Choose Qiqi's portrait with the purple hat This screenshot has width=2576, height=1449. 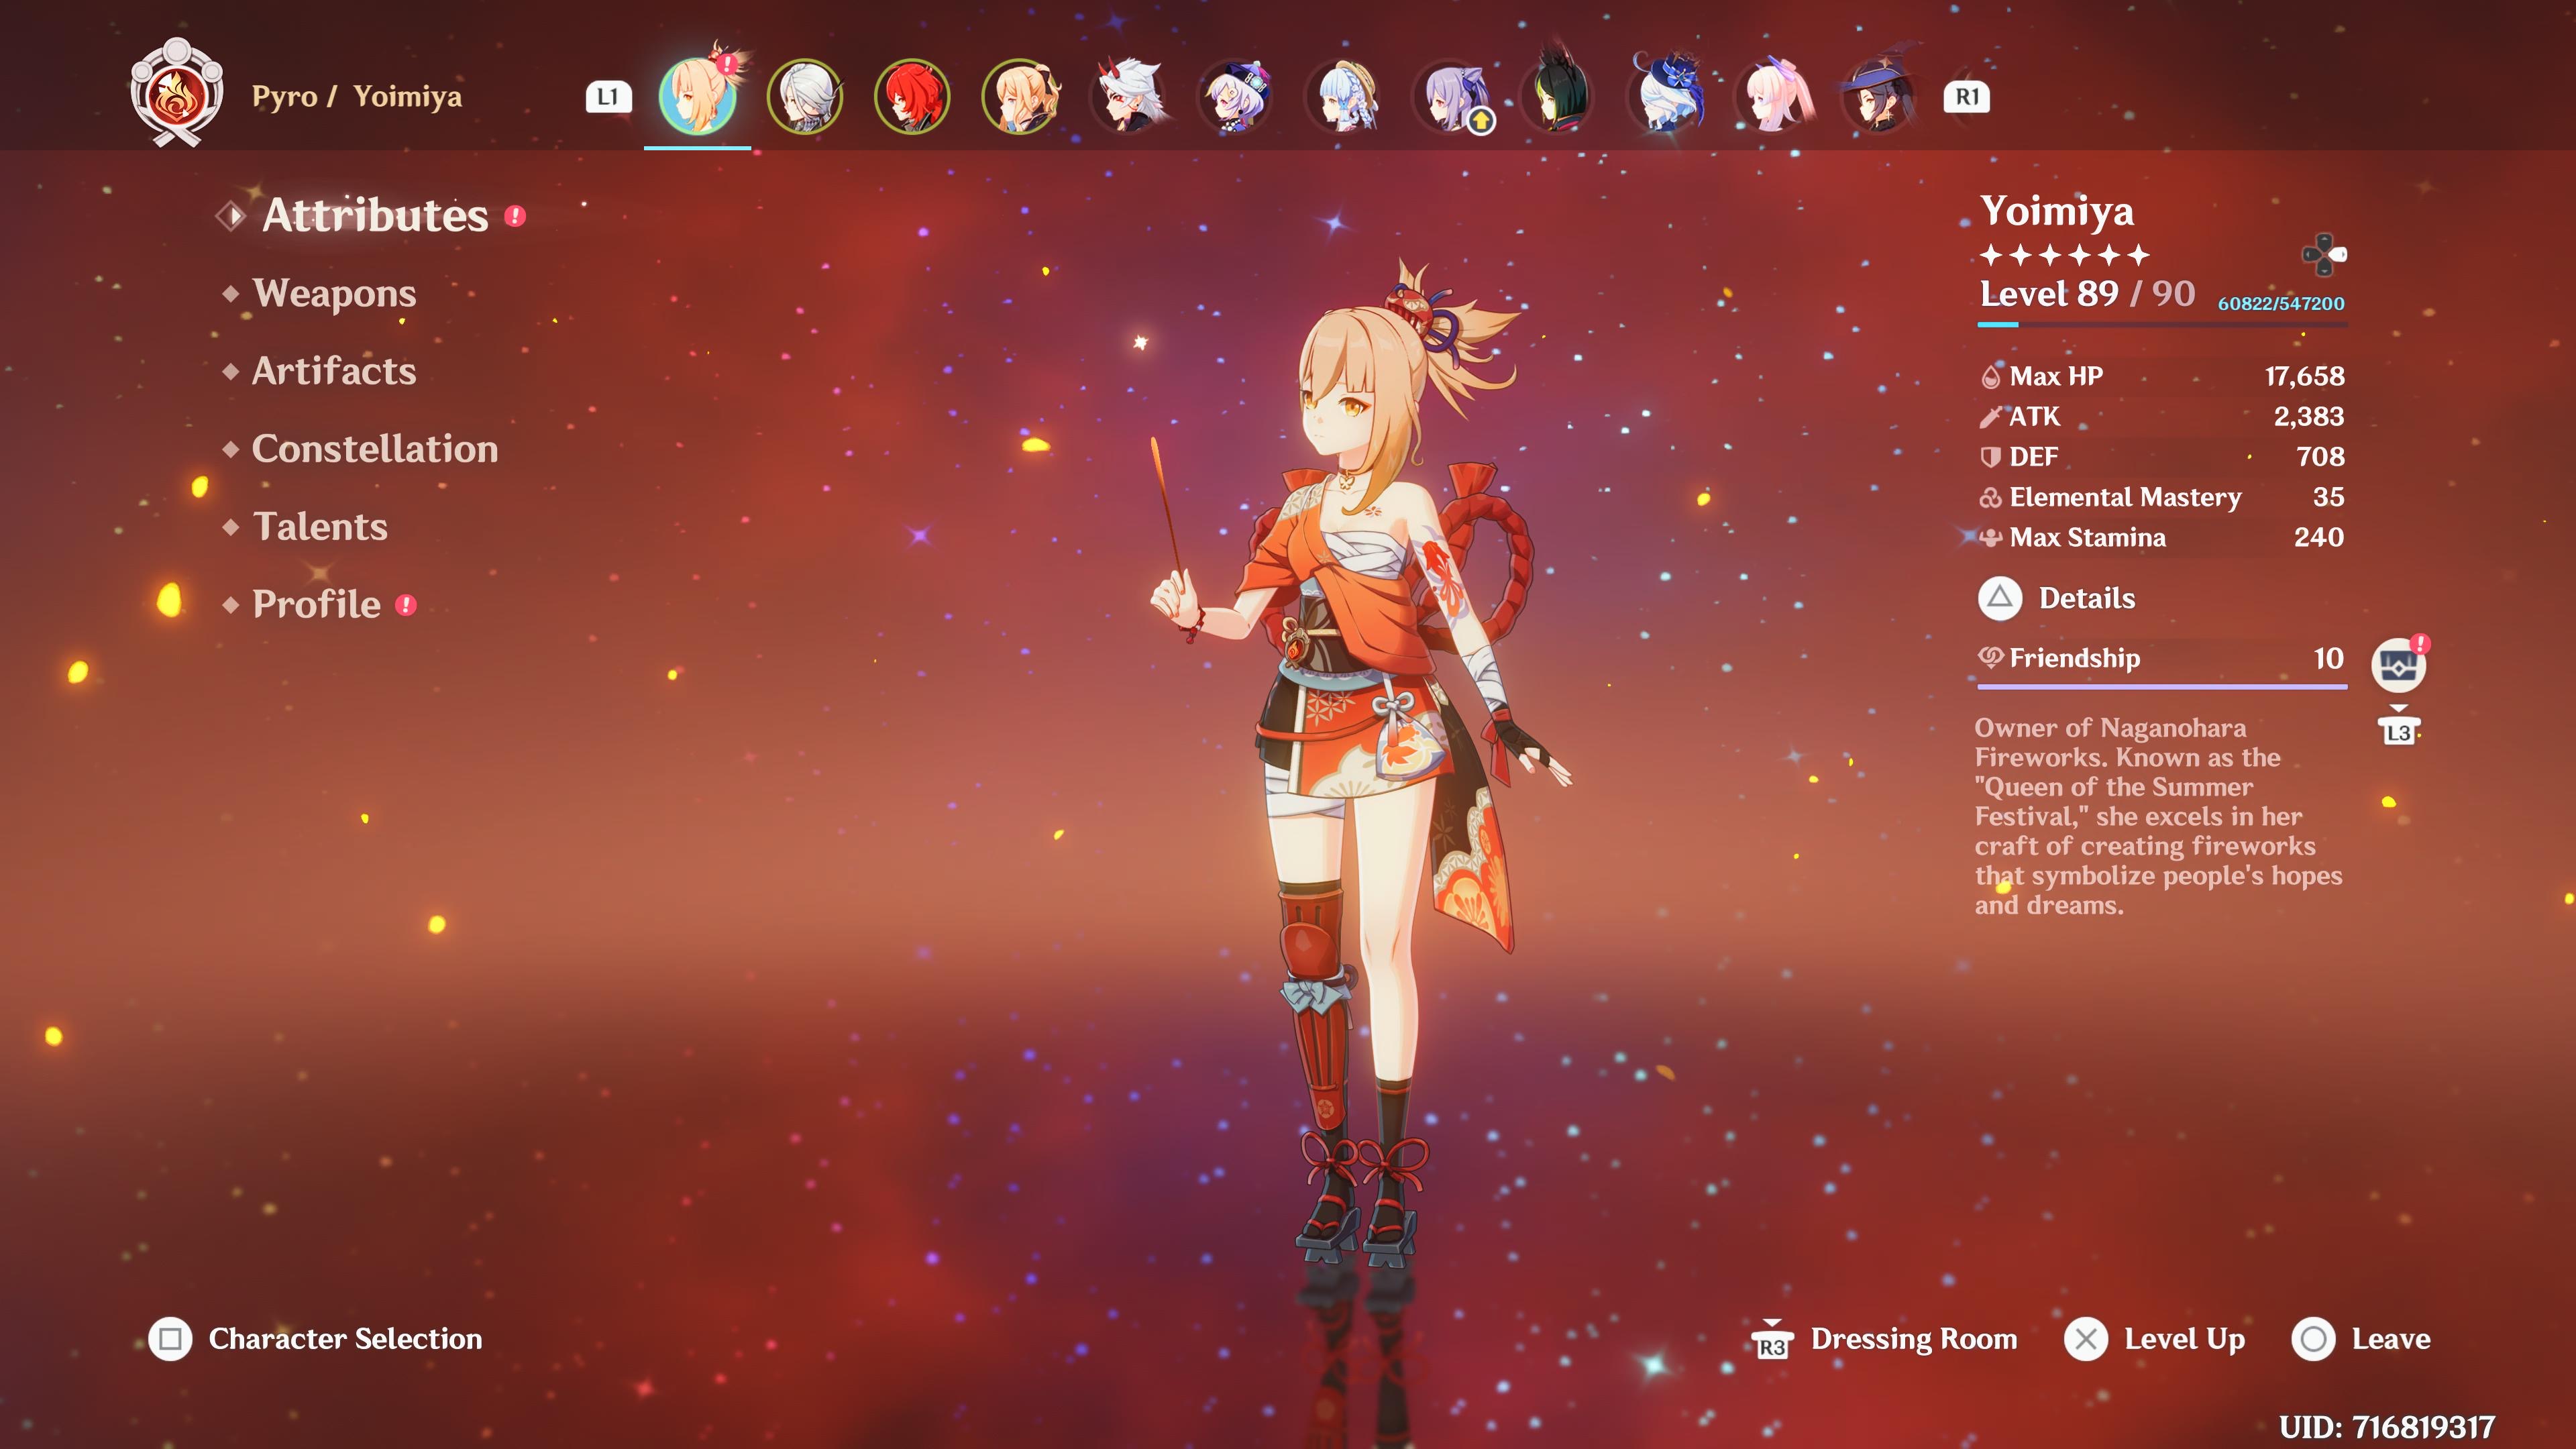1236,97
